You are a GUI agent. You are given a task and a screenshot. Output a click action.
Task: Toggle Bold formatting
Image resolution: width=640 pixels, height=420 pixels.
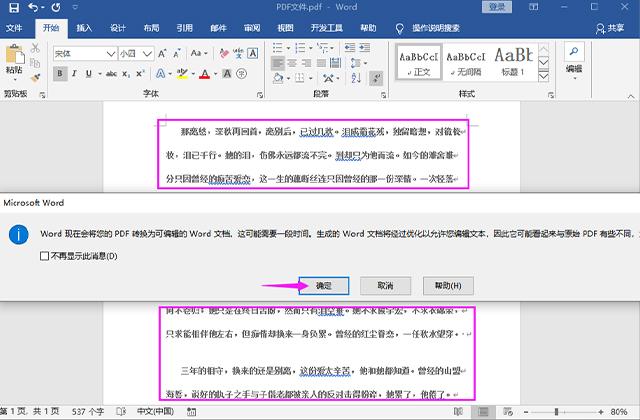coord(60,74)
